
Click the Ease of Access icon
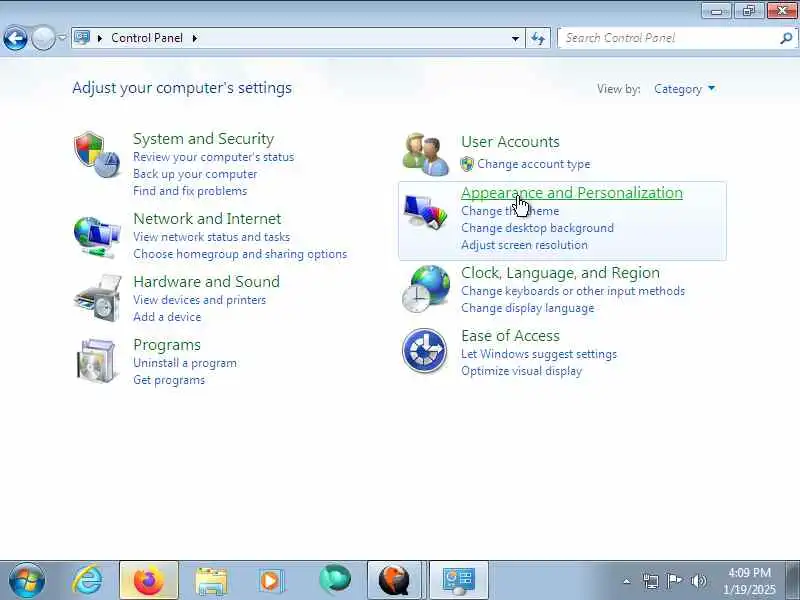(x=424, y=351)
